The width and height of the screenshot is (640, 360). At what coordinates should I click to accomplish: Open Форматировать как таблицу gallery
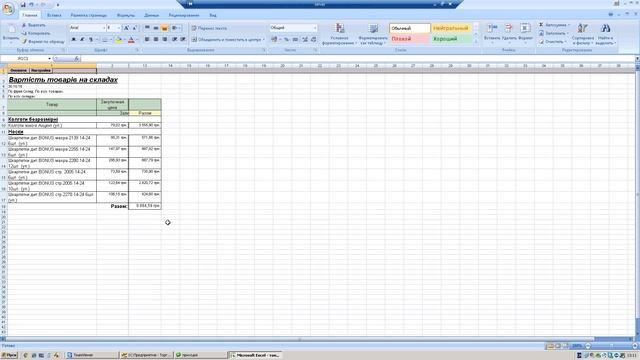click(x=373, y=34)
